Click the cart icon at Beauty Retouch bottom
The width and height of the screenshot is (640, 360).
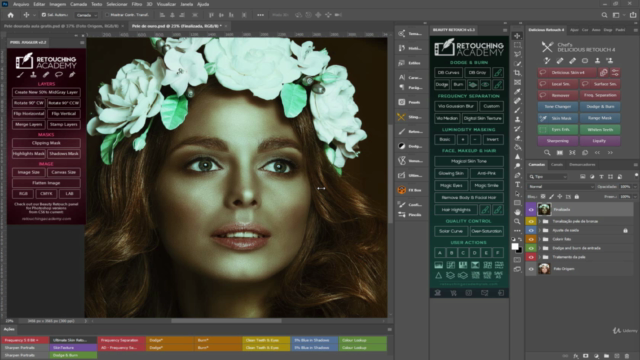453,293
